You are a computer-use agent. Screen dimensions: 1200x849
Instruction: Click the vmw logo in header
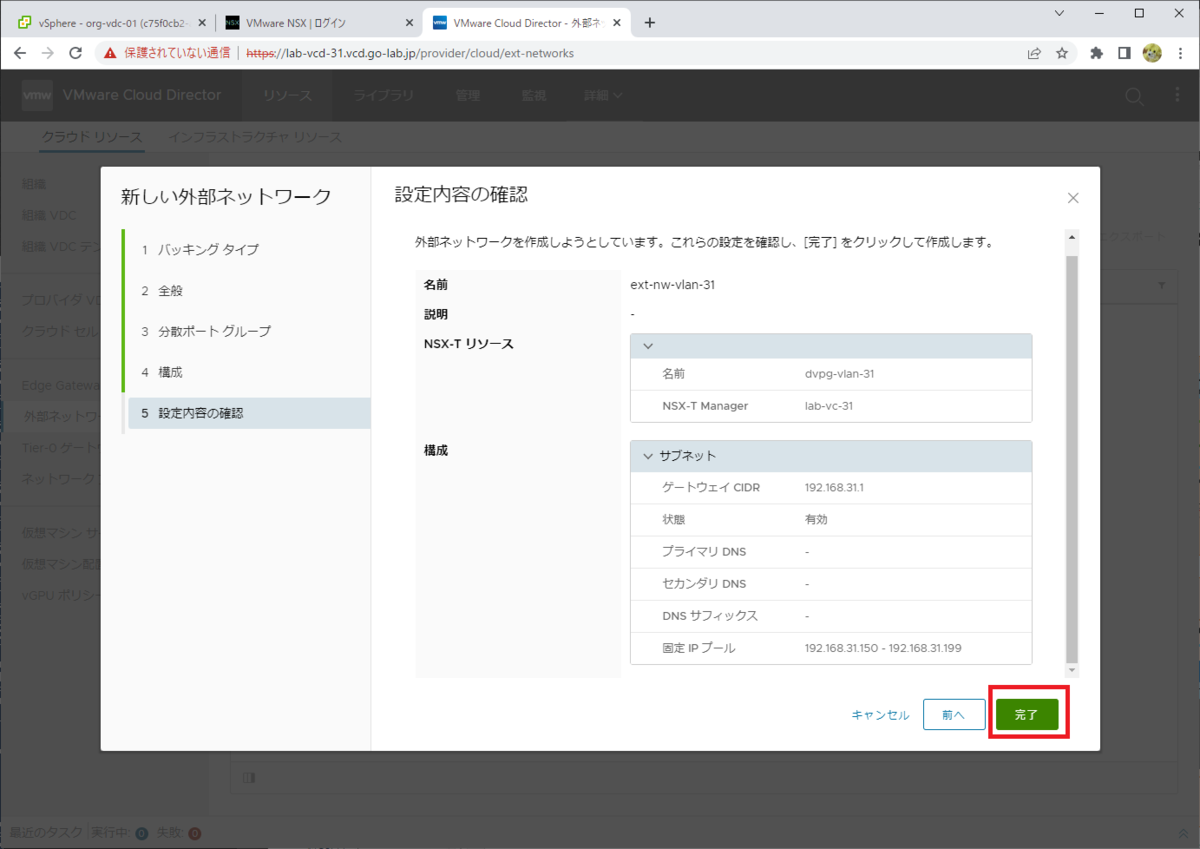[37, 95]
